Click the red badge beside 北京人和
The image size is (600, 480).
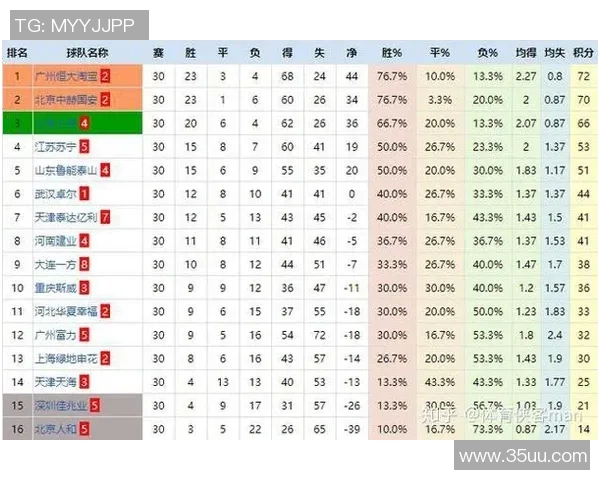point(84,429)
